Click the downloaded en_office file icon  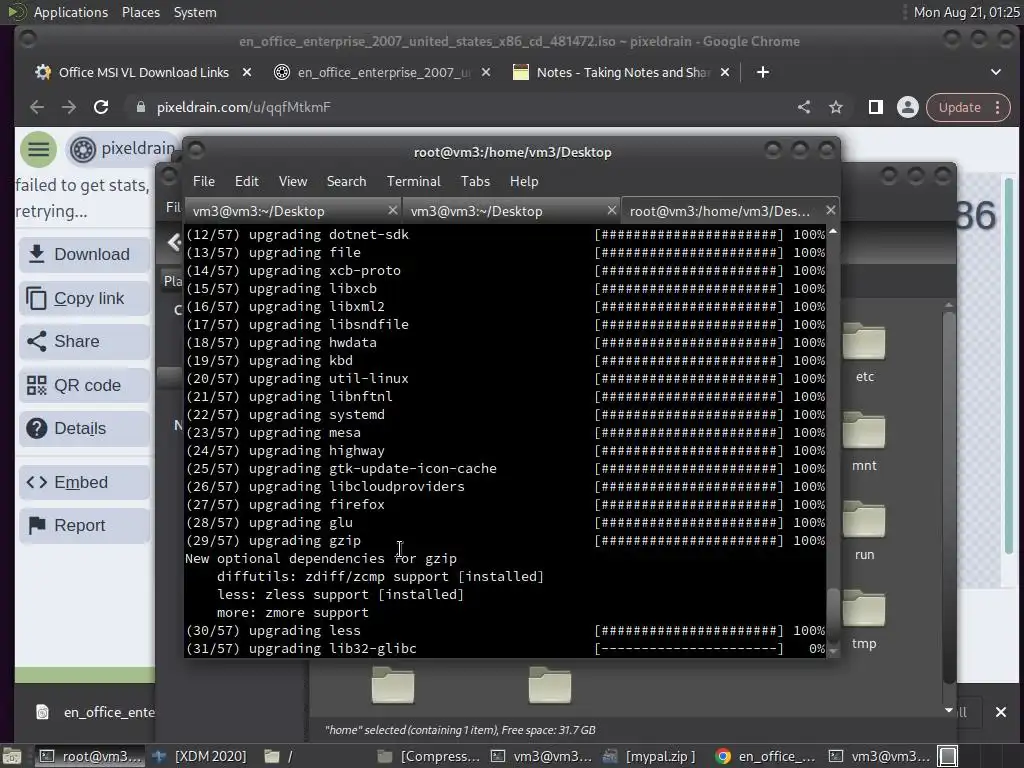point(42,712)
